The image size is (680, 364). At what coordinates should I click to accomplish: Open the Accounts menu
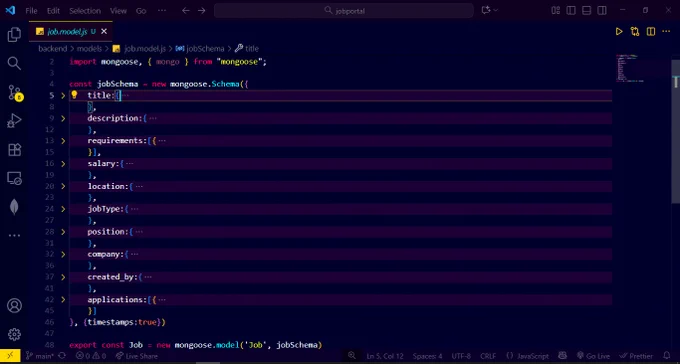tap(14, 306)
